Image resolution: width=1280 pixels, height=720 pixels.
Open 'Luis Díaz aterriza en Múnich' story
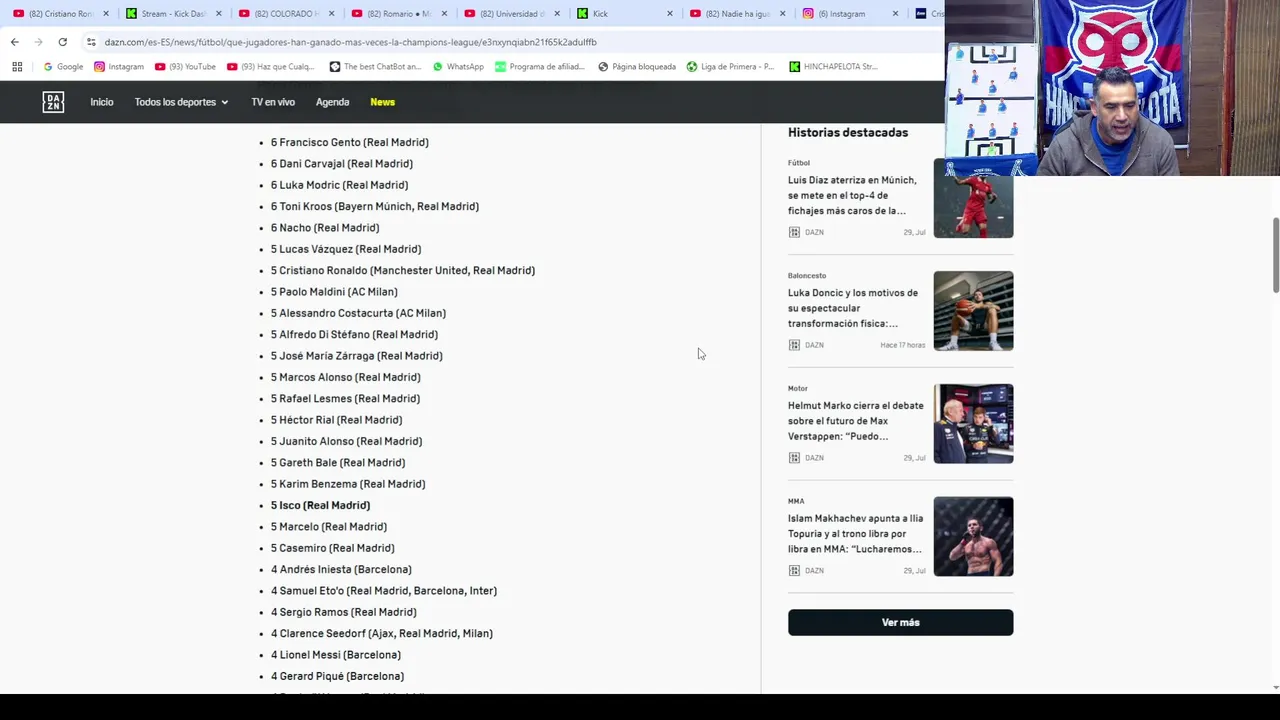(852, 195)
